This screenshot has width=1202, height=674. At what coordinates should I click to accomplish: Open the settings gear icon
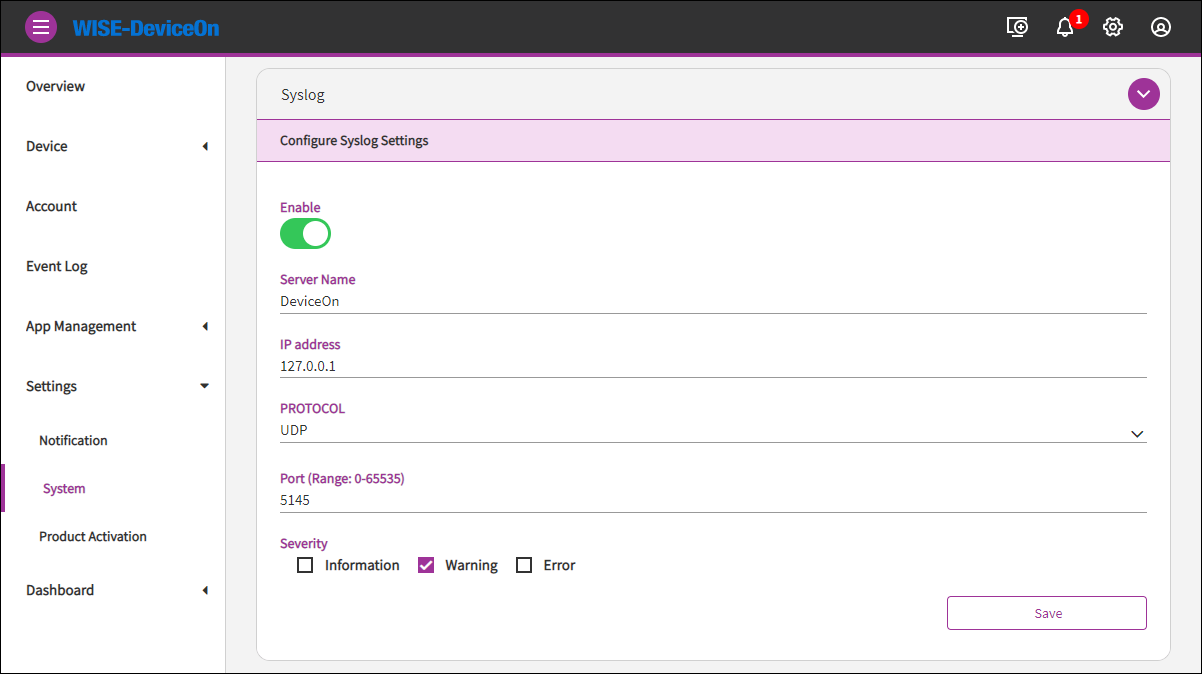[1113, 27]
